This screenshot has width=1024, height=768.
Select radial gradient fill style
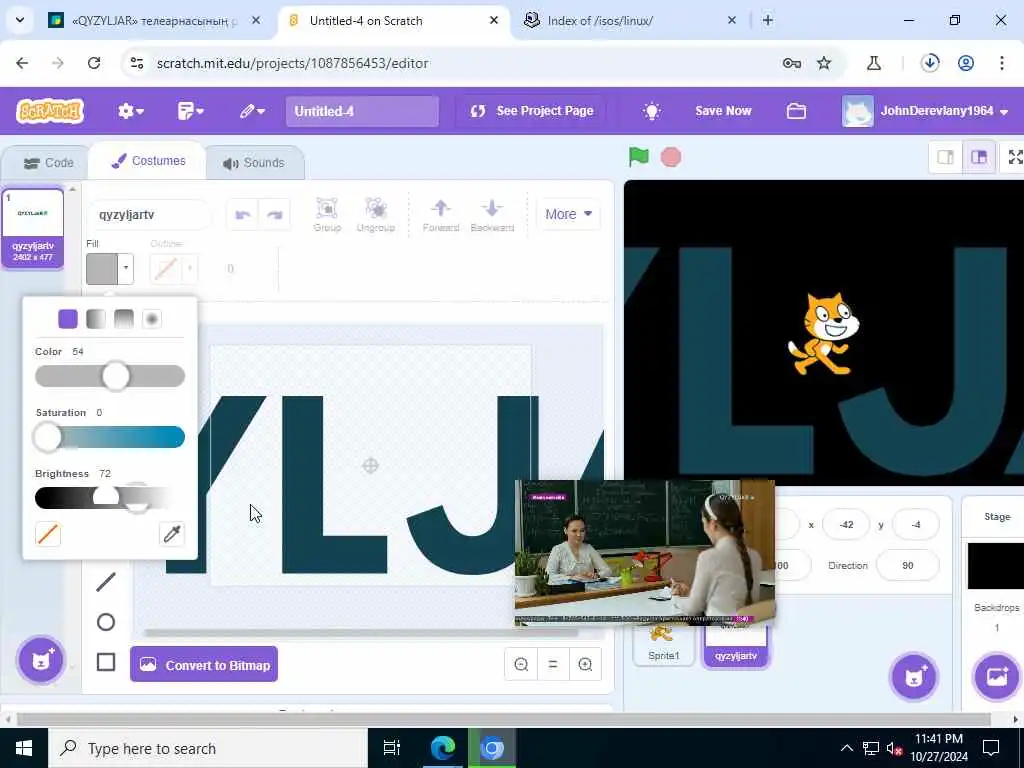152,319
